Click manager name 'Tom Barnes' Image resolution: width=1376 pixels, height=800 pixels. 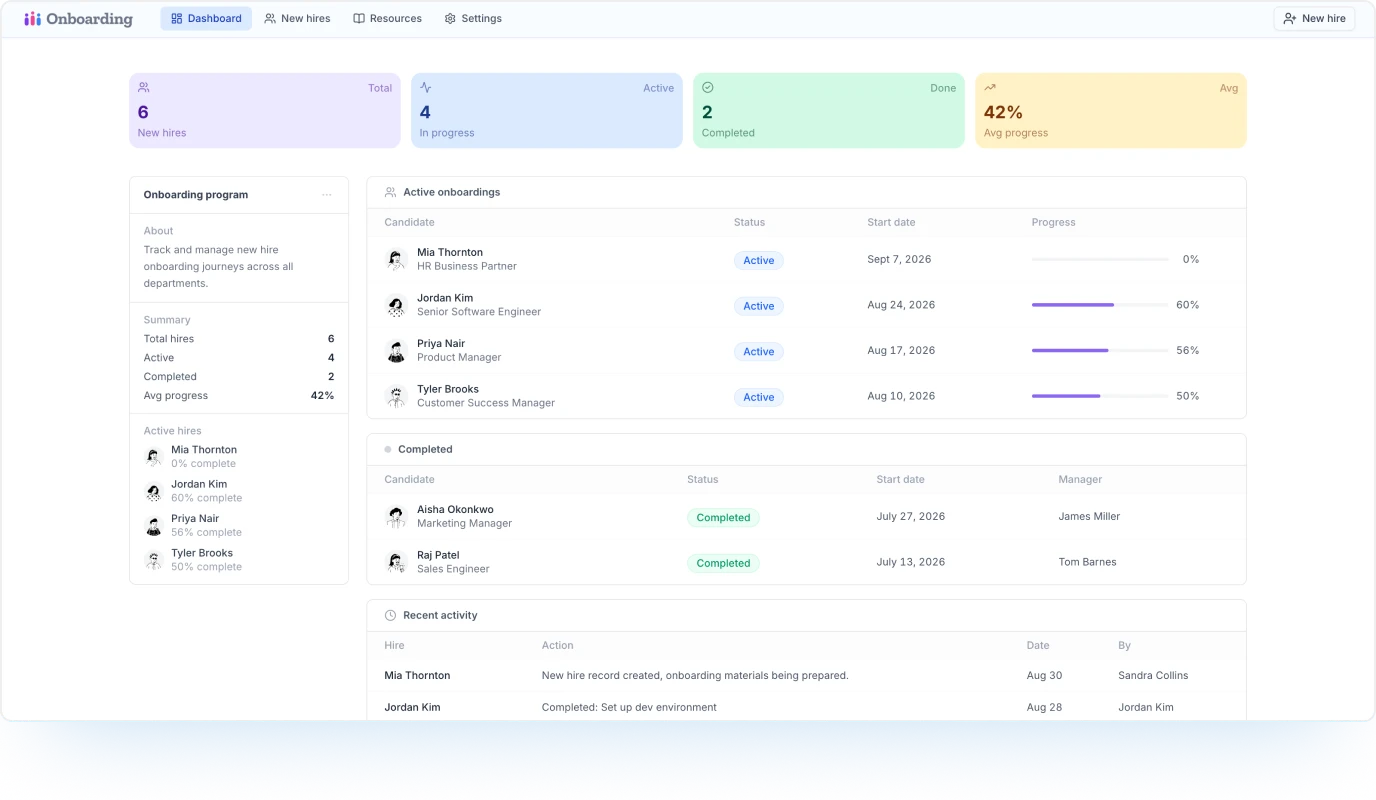click(x=1087, y=562)
